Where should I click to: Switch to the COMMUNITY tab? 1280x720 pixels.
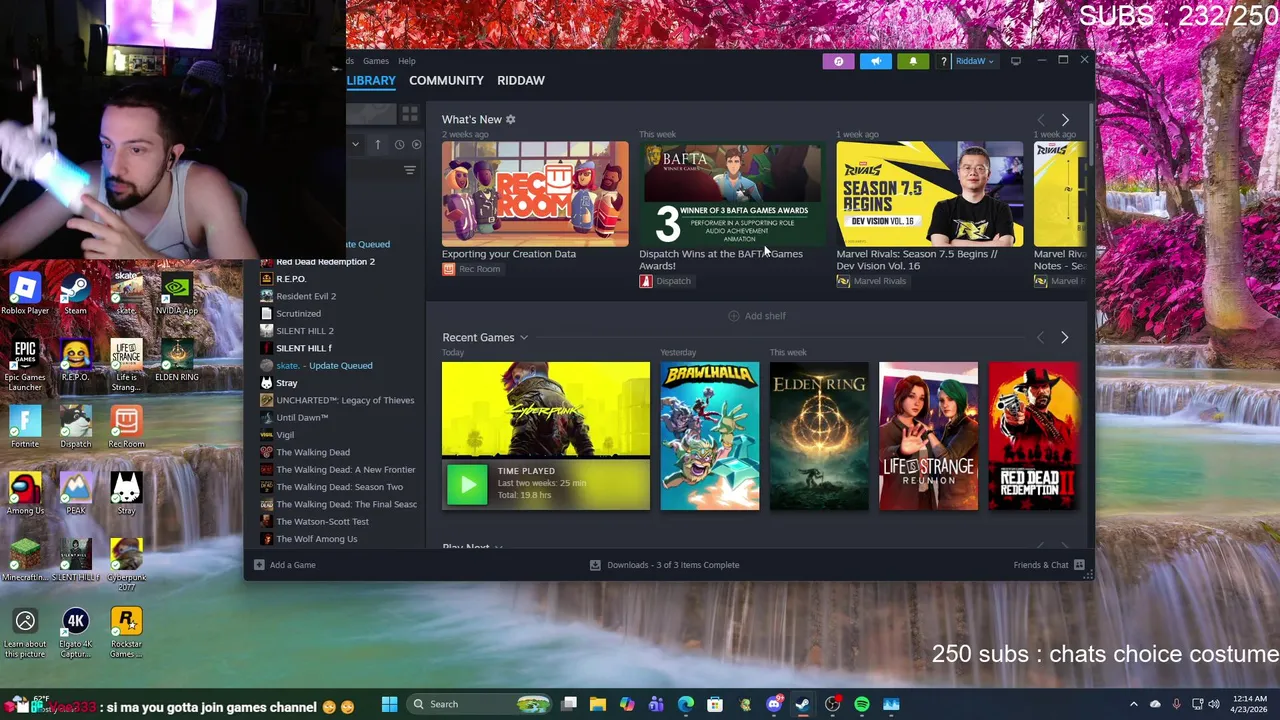[446, 80]
